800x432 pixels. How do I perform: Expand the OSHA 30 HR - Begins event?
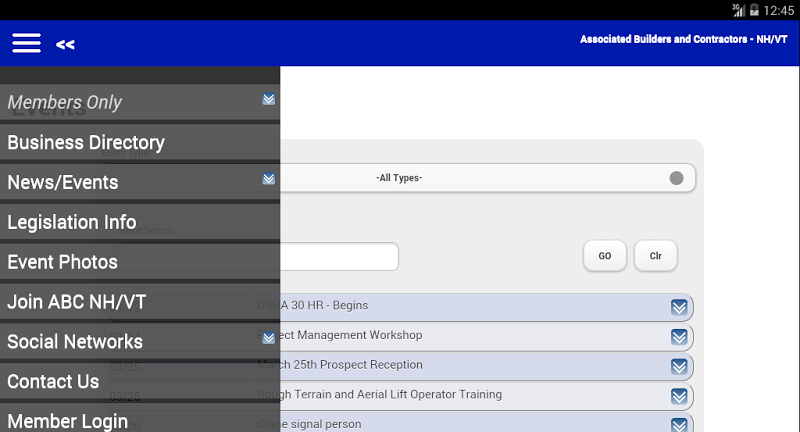(679, 307)
